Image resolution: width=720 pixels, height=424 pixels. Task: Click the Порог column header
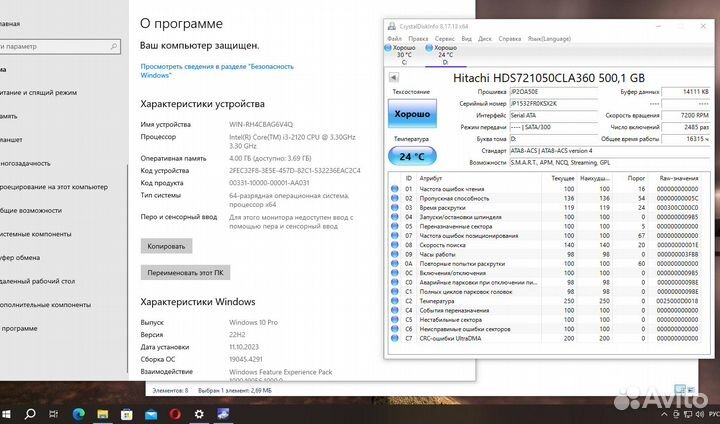(636, 178)
